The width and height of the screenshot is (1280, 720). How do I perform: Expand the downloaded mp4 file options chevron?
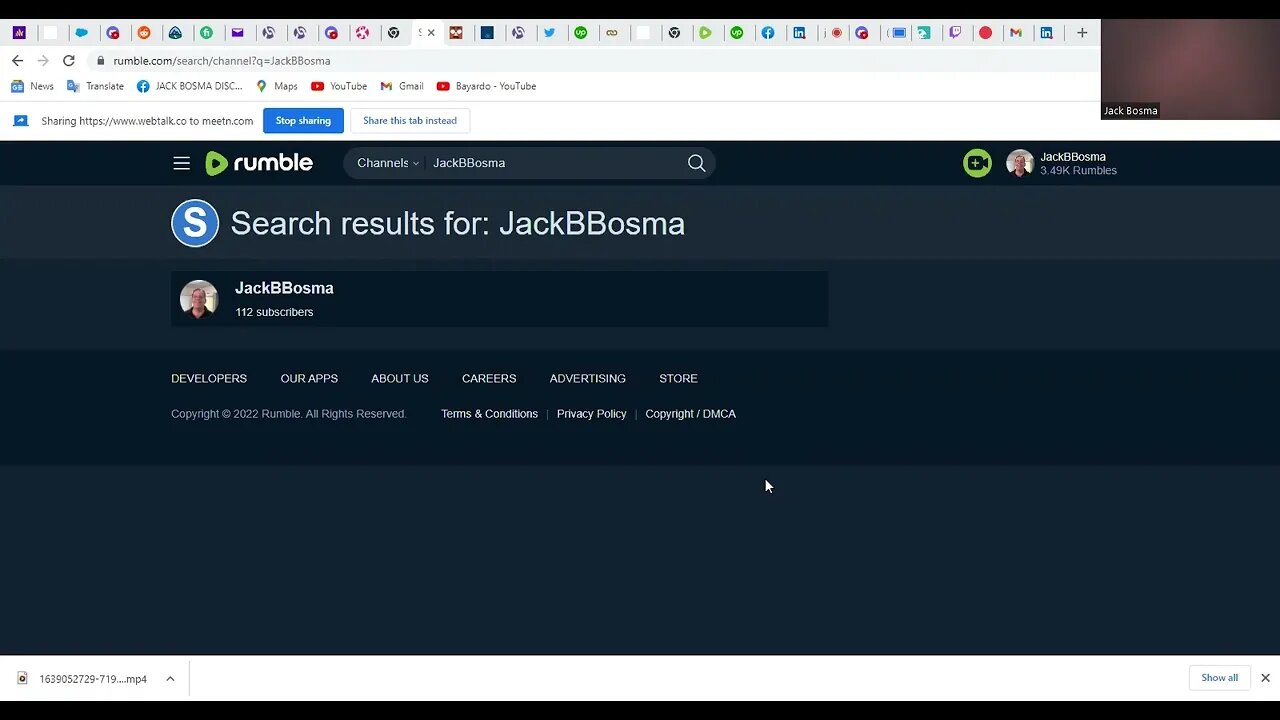tap(170, 679)
